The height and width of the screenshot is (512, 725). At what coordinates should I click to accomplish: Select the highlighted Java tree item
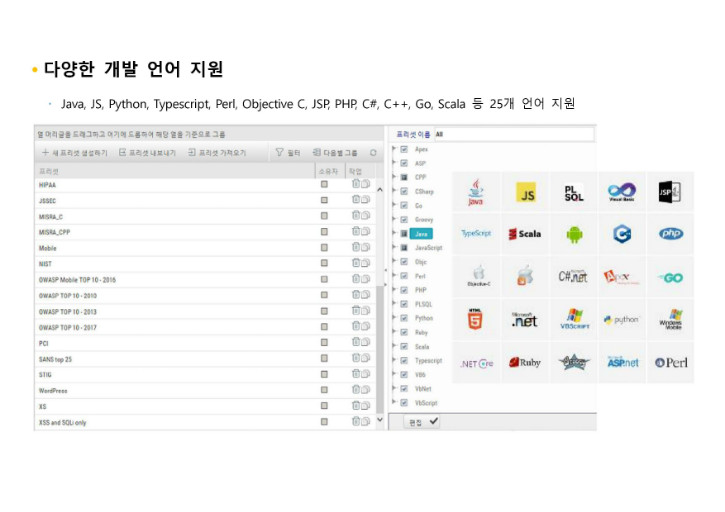421,234
